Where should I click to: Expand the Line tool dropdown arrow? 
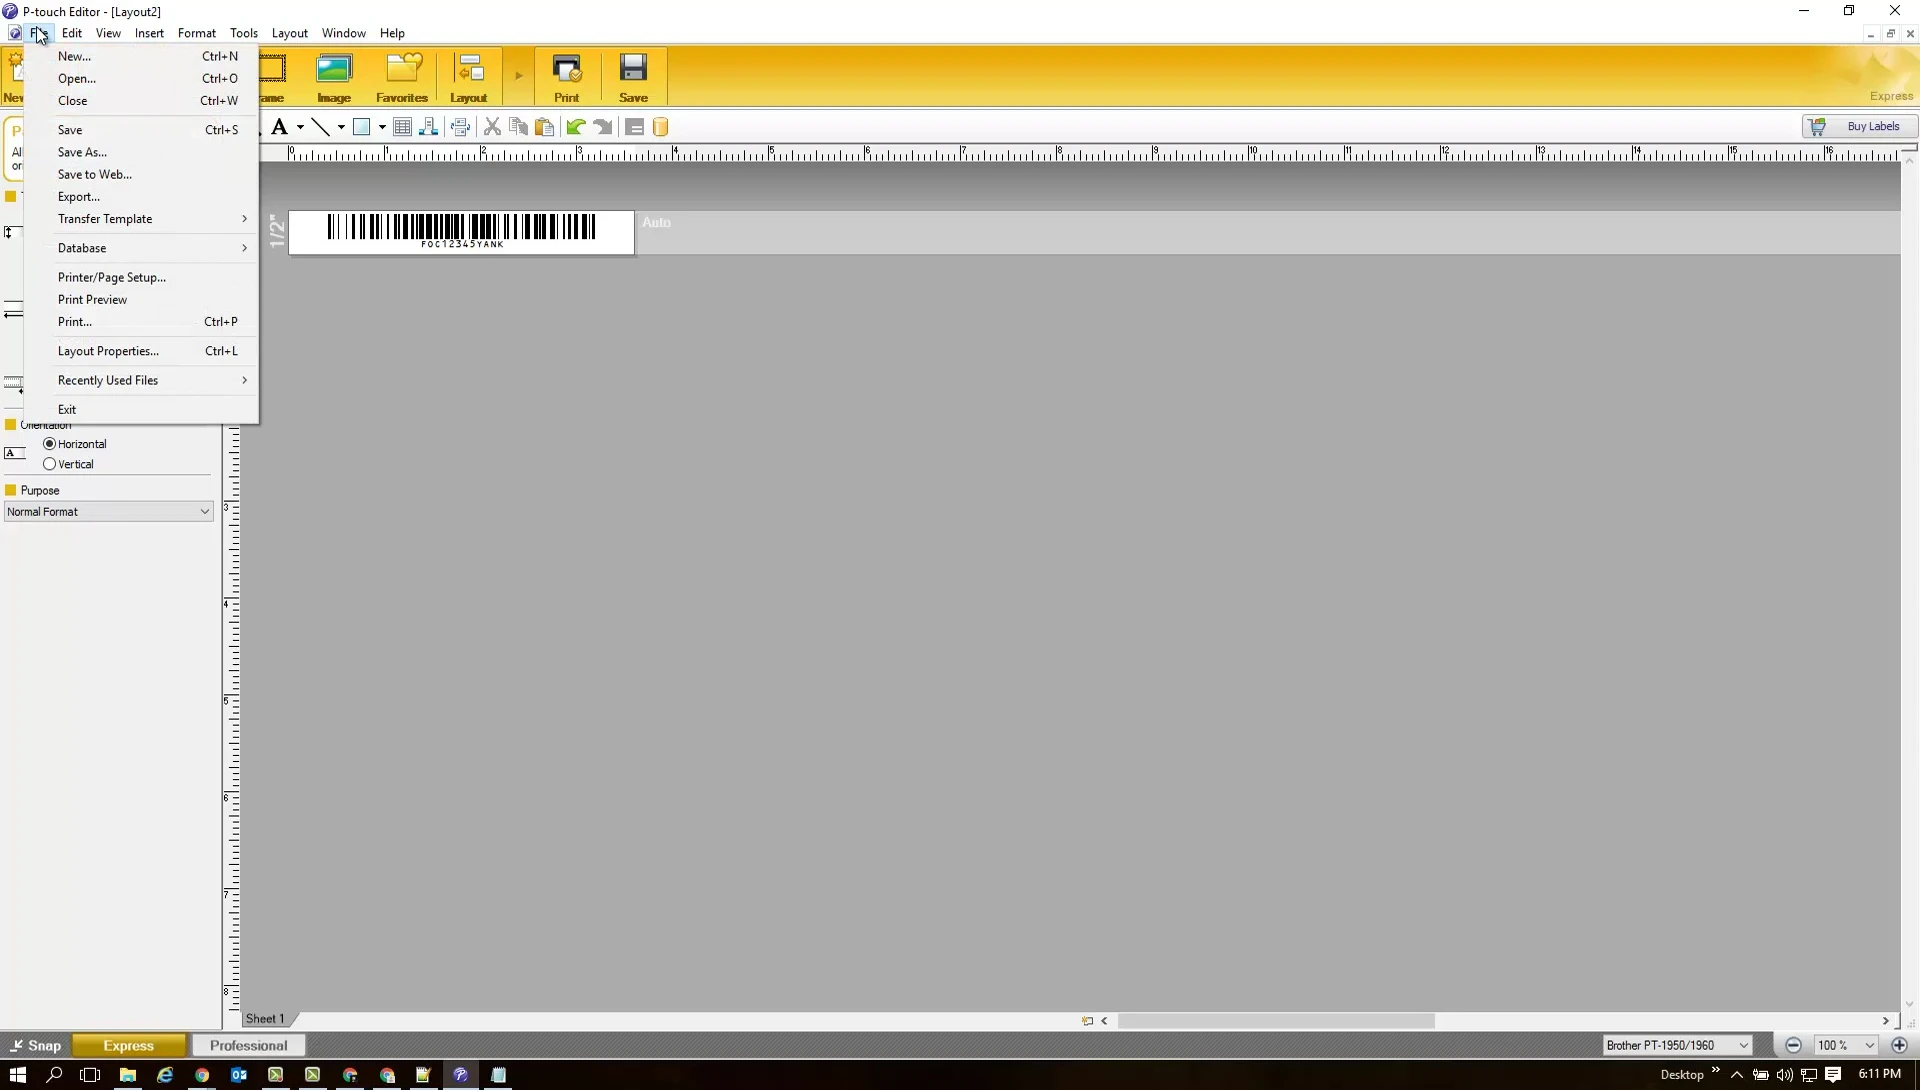341,127
